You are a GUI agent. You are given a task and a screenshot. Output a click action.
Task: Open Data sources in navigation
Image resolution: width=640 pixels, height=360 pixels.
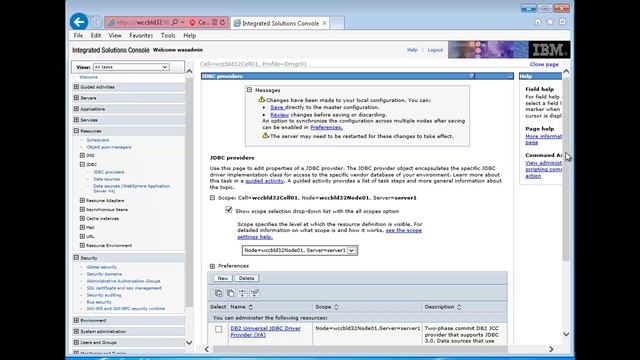(x=107, y=179)
